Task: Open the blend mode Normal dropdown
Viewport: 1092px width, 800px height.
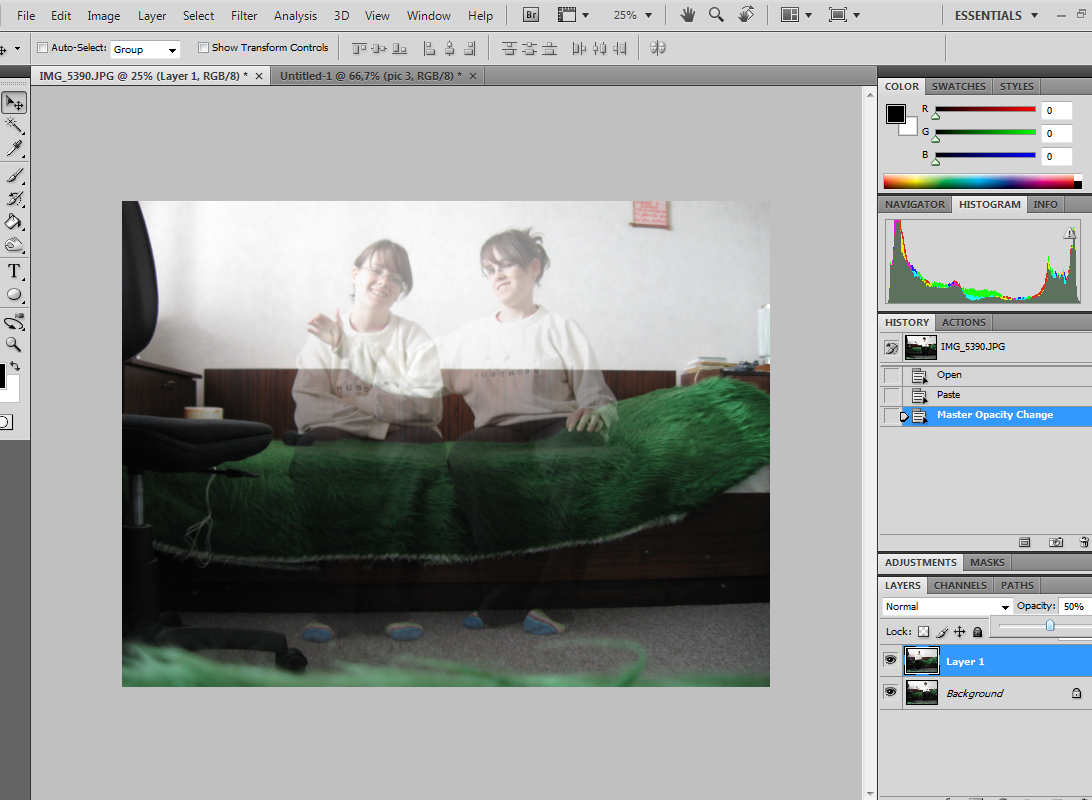Action: tap(946, 606)
